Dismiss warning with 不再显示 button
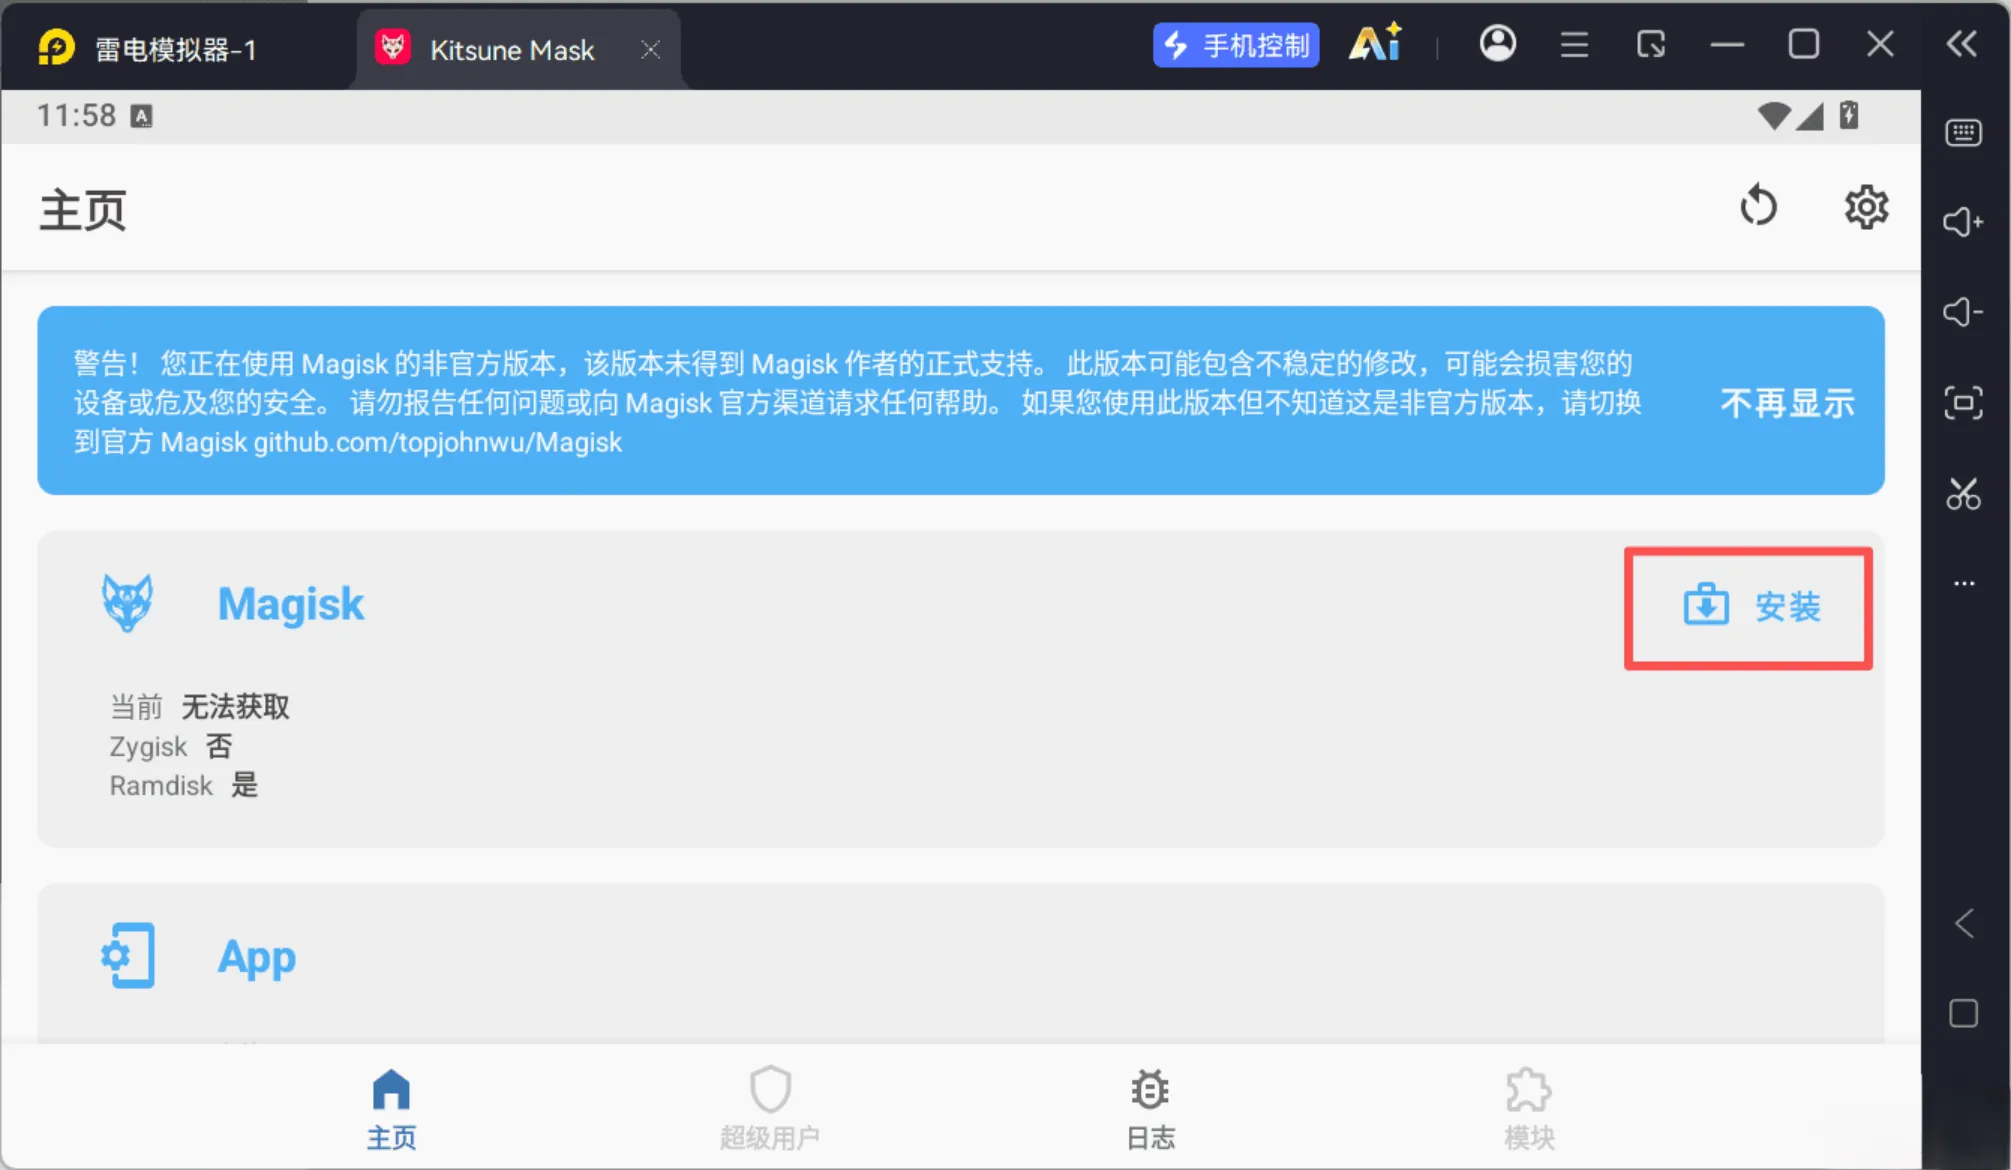 point(1787,403)
